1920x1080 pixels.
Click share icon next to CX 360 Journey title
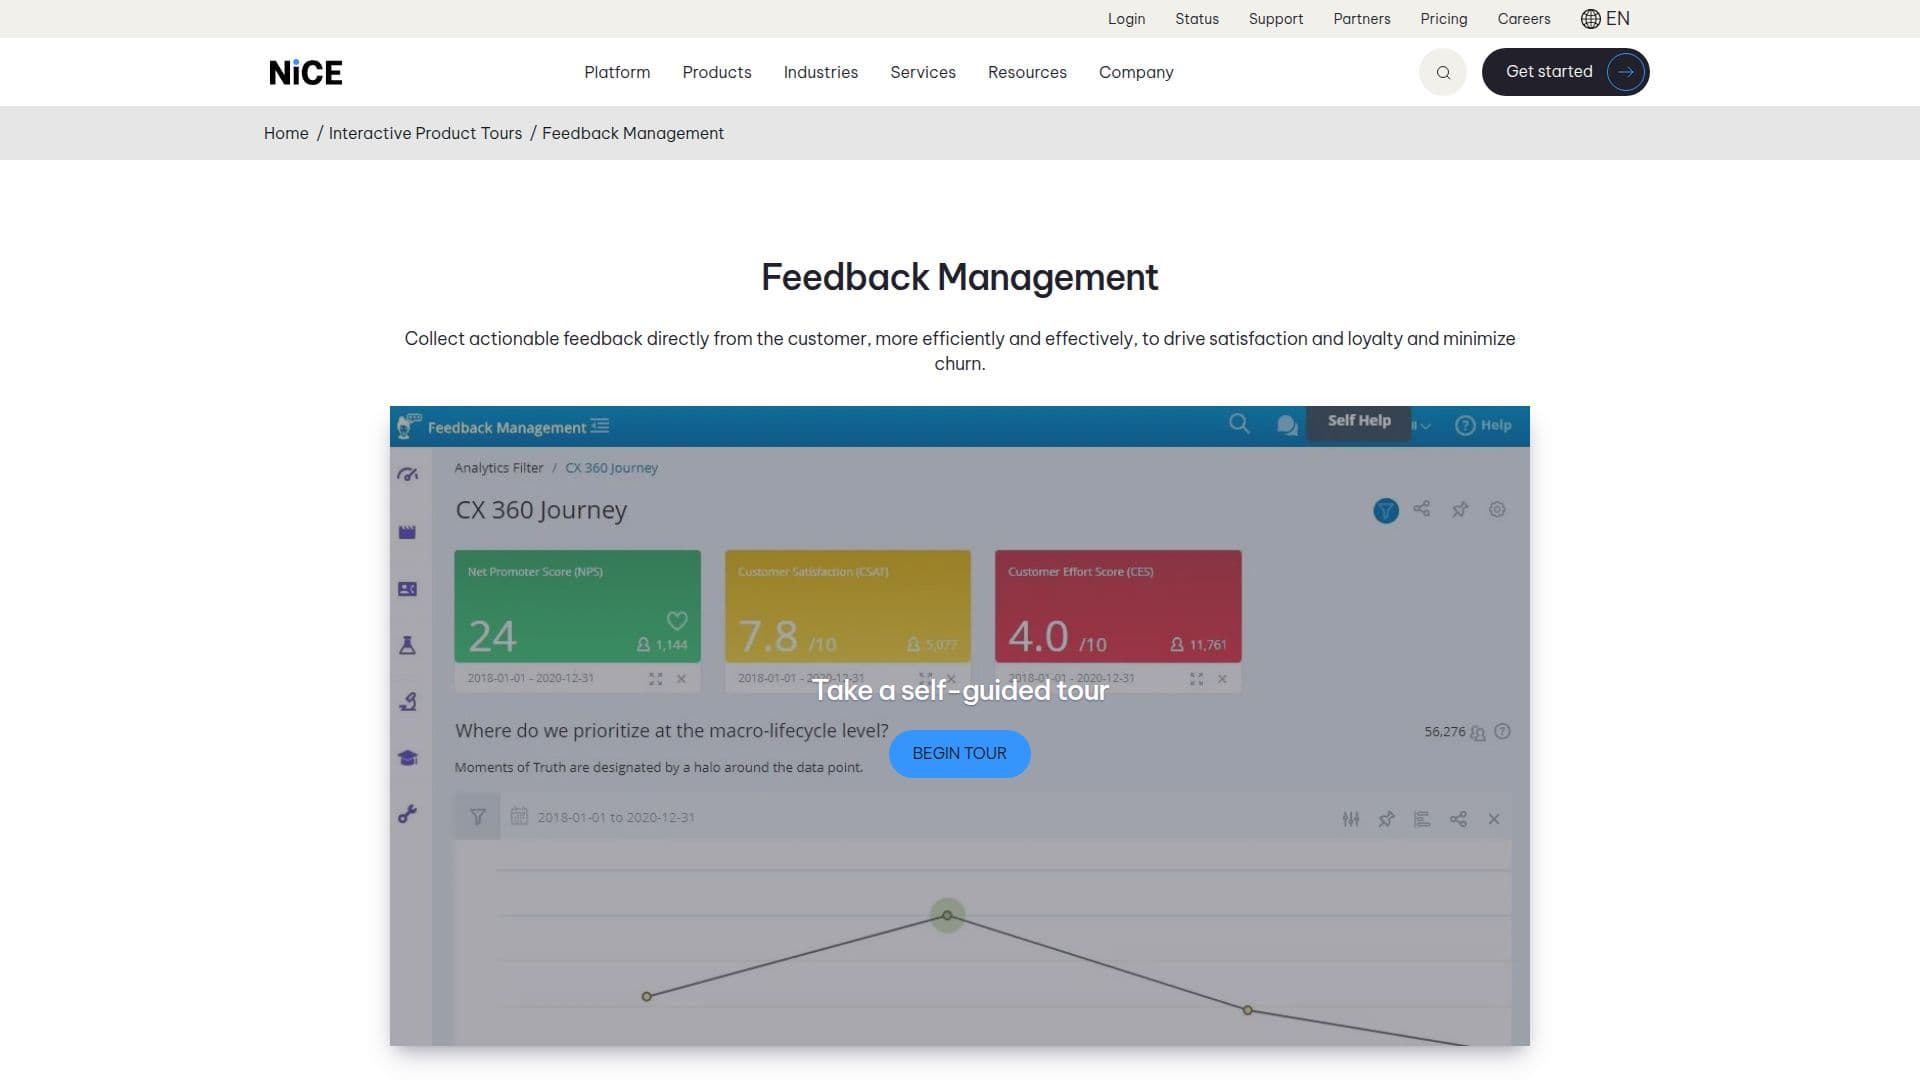point(1422,509)
